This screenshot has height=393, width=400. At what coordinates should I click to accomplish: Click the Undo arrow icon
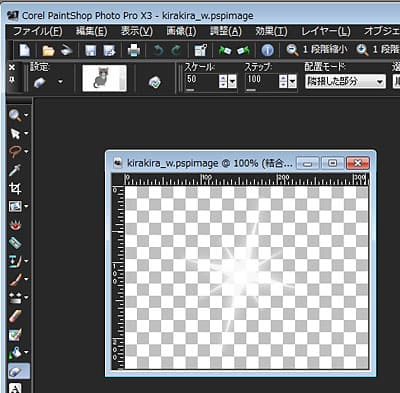point(158,51)
